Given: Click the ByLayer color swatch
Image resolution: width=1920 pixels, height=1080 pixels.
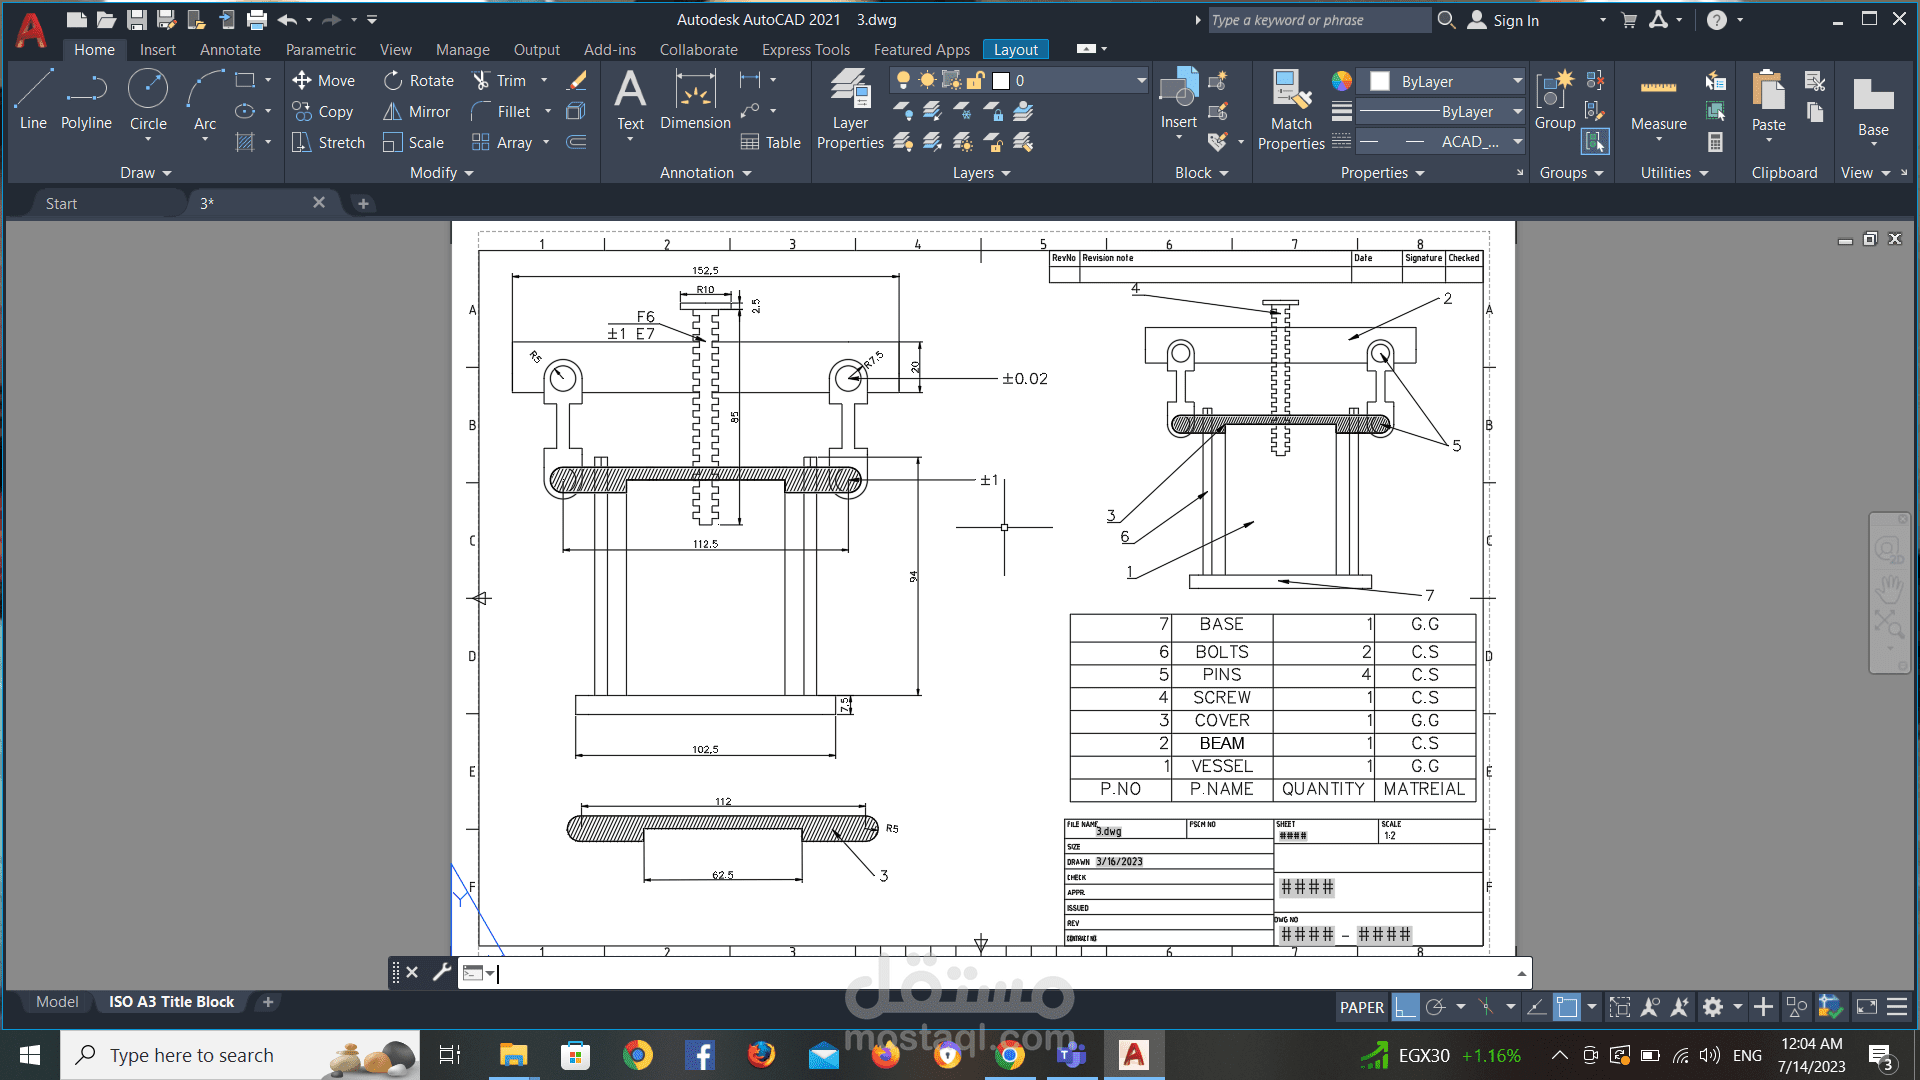Looking at the screenshot, I should click(1380, 81).
